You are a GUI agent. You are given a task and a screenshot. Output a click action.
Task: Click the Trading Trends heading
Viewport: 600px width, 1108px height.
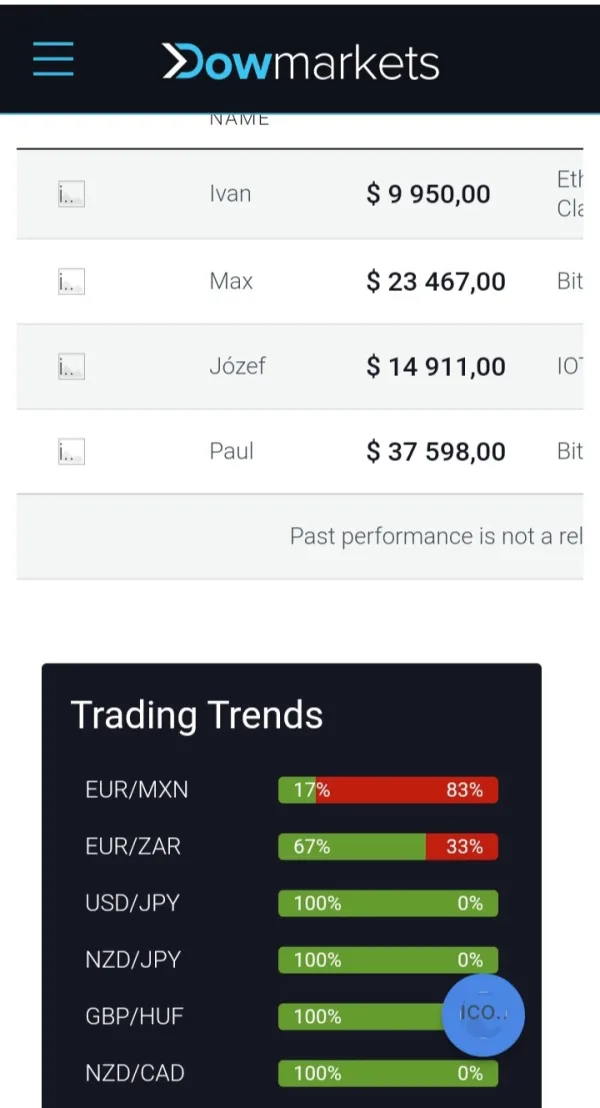(x=197, y=716)
